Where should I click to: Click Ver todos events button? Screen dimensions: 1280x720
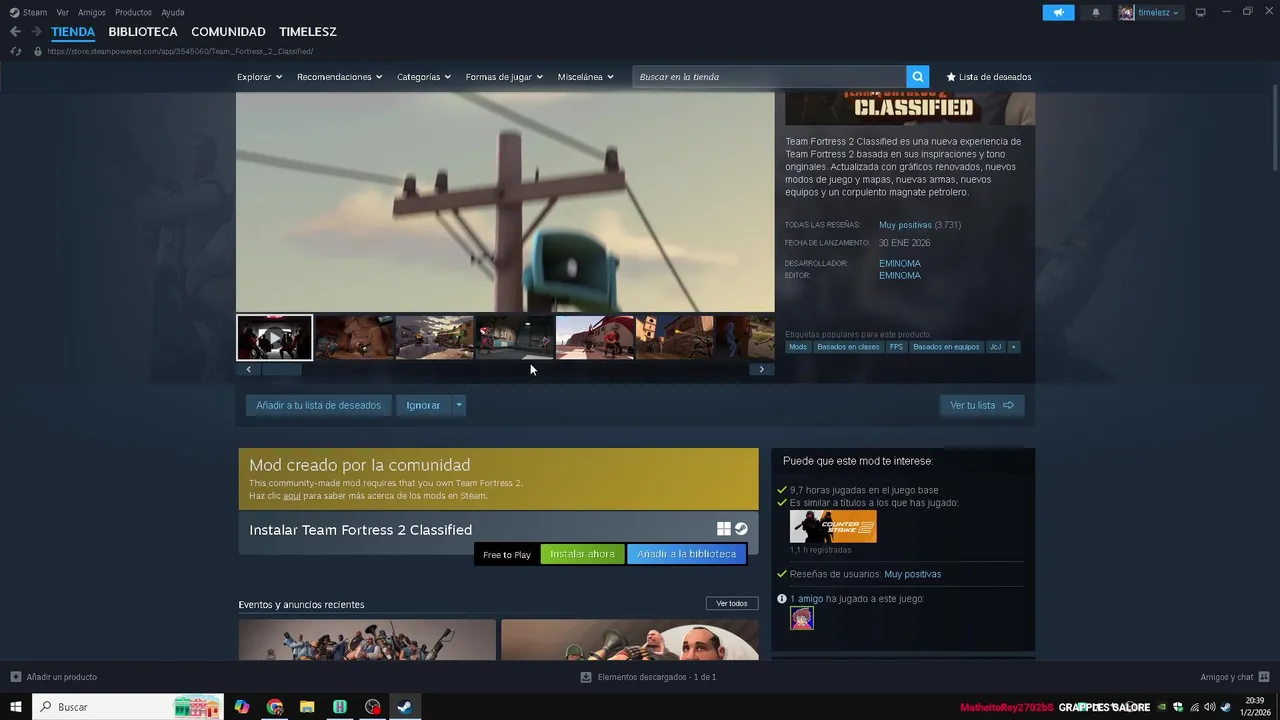pos(732,603)
